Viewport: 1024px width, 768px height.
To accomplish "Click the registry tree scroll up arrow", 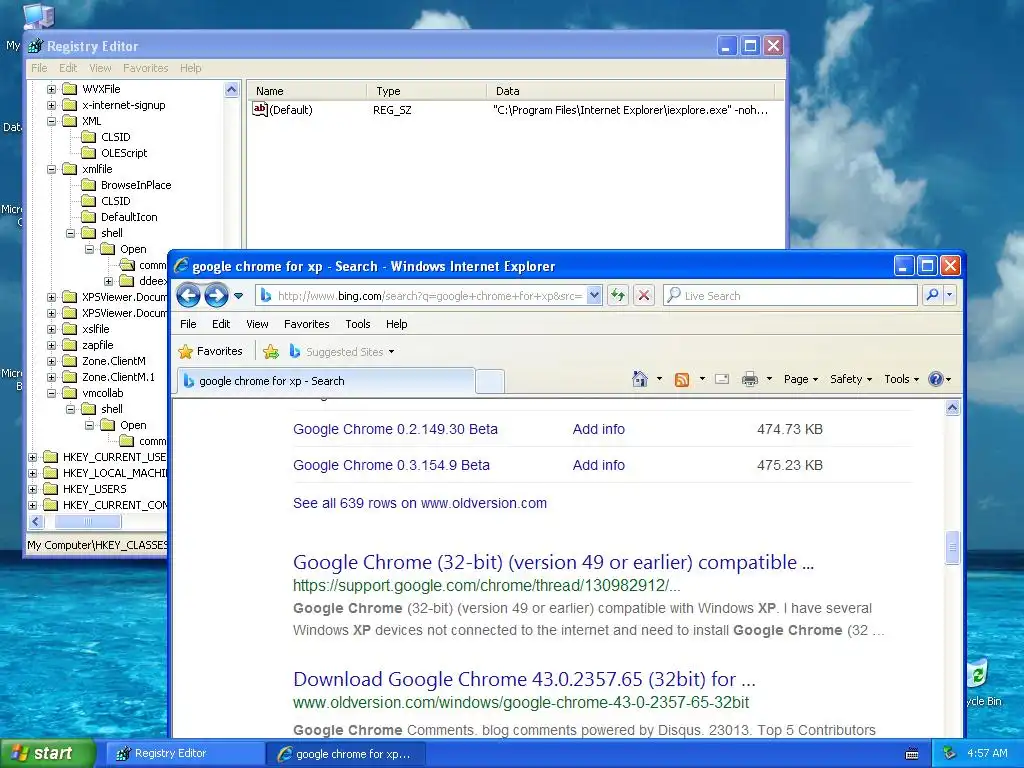I will tap(231, 89).
